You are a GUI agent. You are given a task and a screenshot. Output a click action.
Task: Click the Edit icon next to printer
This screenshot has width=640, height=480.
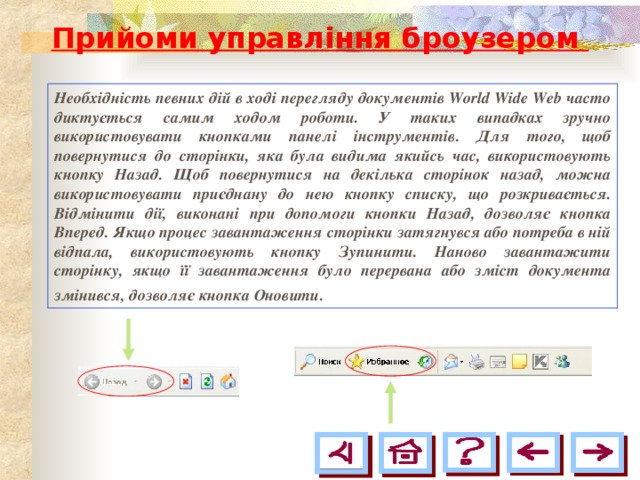pyautogui.click(x=498, y=361)
